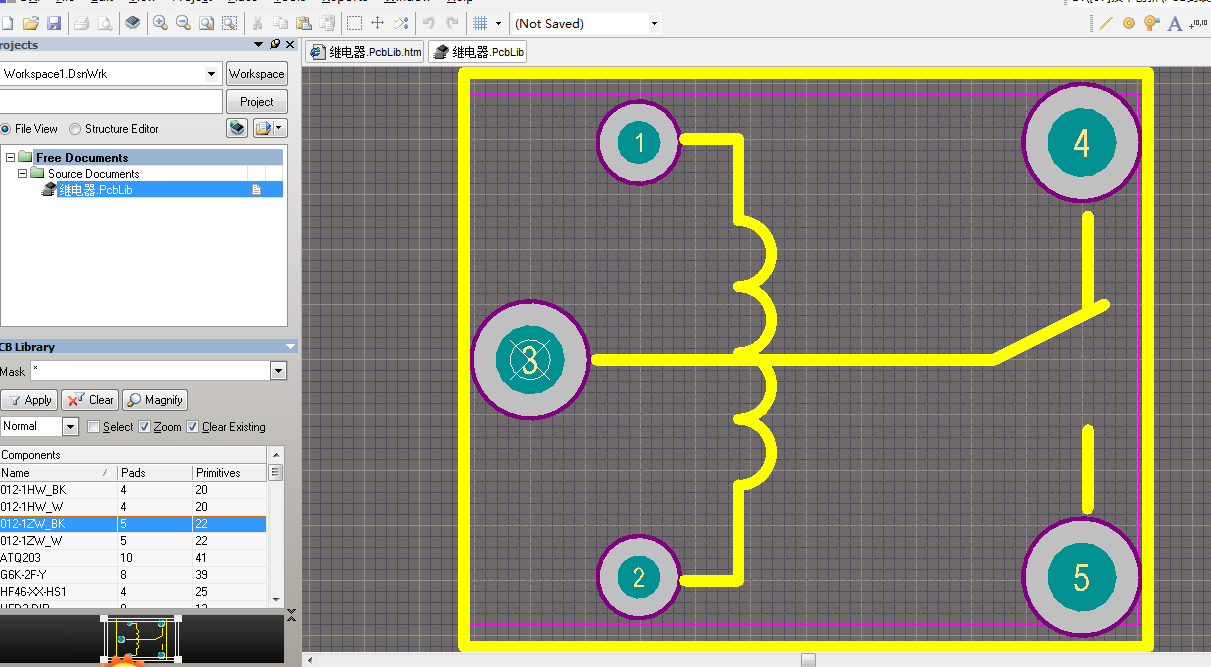
Task: Select component G6K-2F-Y in list
Action: click(133, 575)
